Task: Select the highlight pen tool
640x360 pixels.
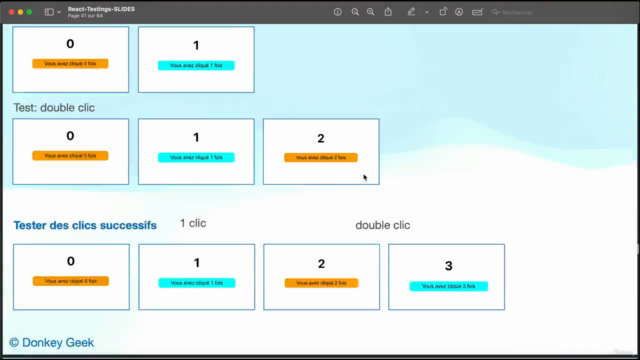Action: click(x=411, y=12)
